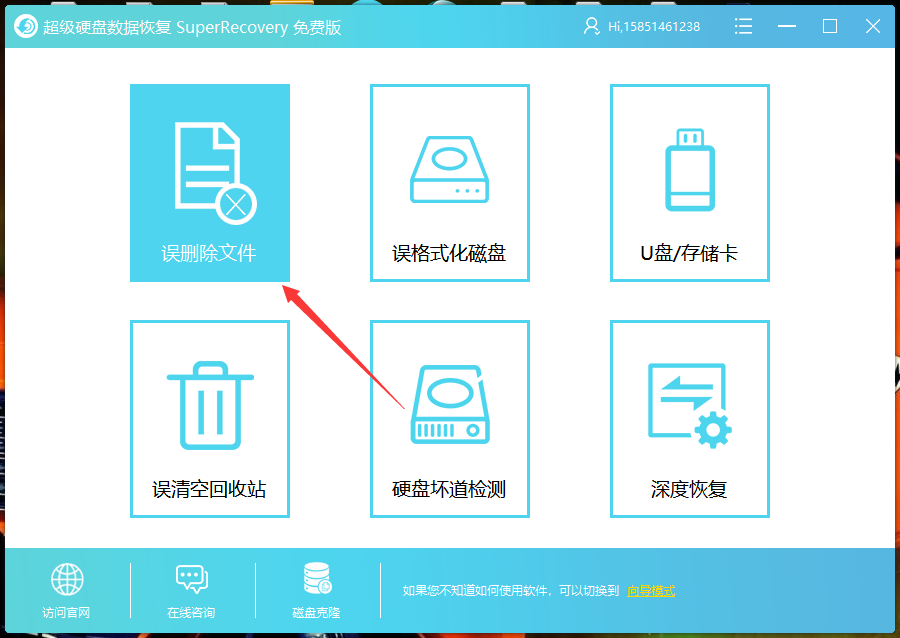Open the list menu icon in title bar

(743, 26)
